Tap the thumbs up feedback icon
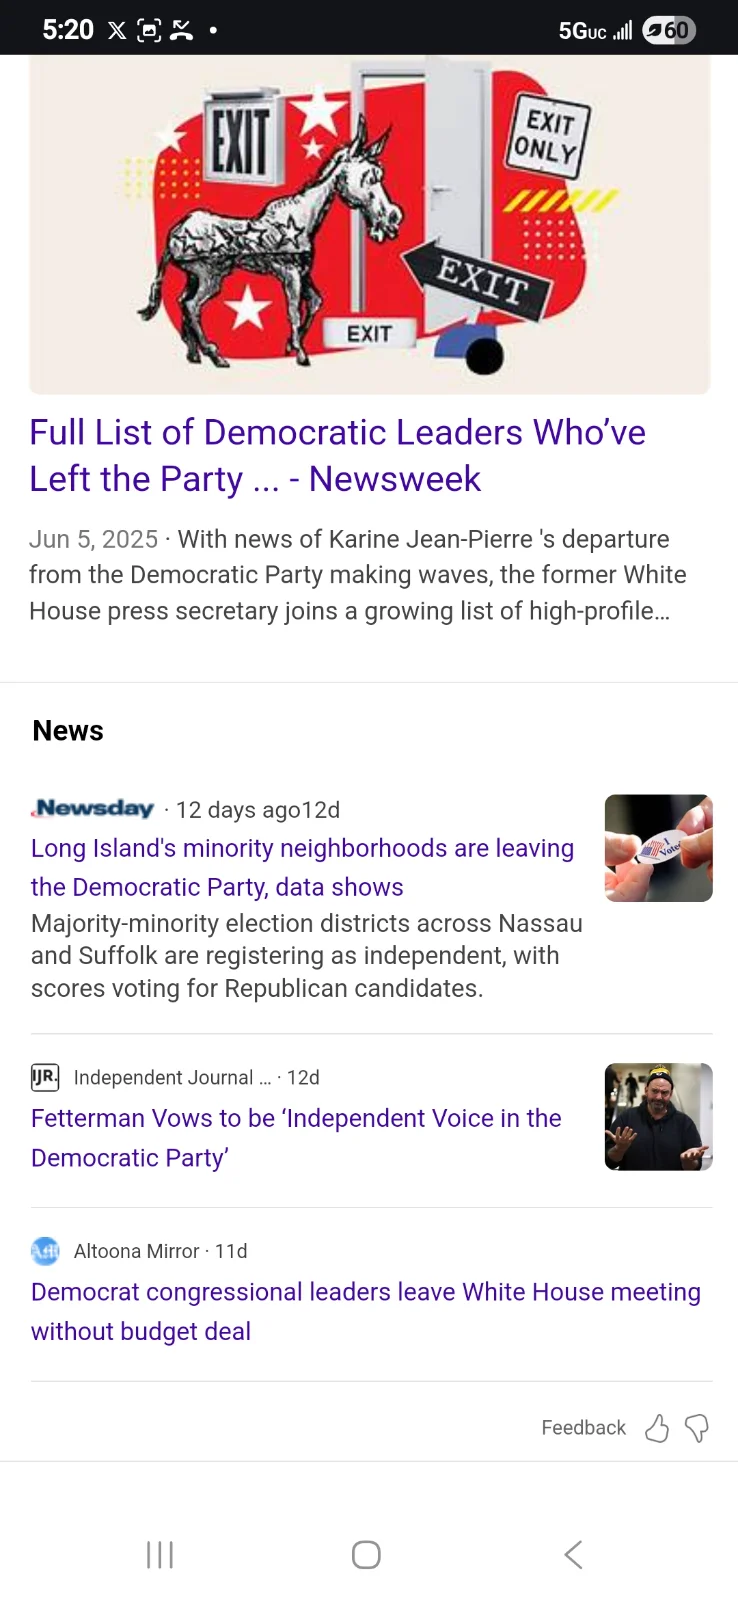This screenshot has width=738, height=1600. coord(657,1428)
